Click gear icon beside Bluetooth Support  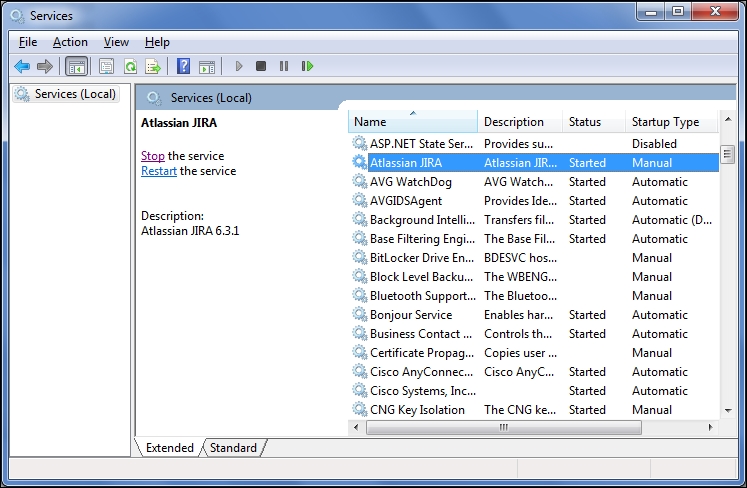point(359,295)
